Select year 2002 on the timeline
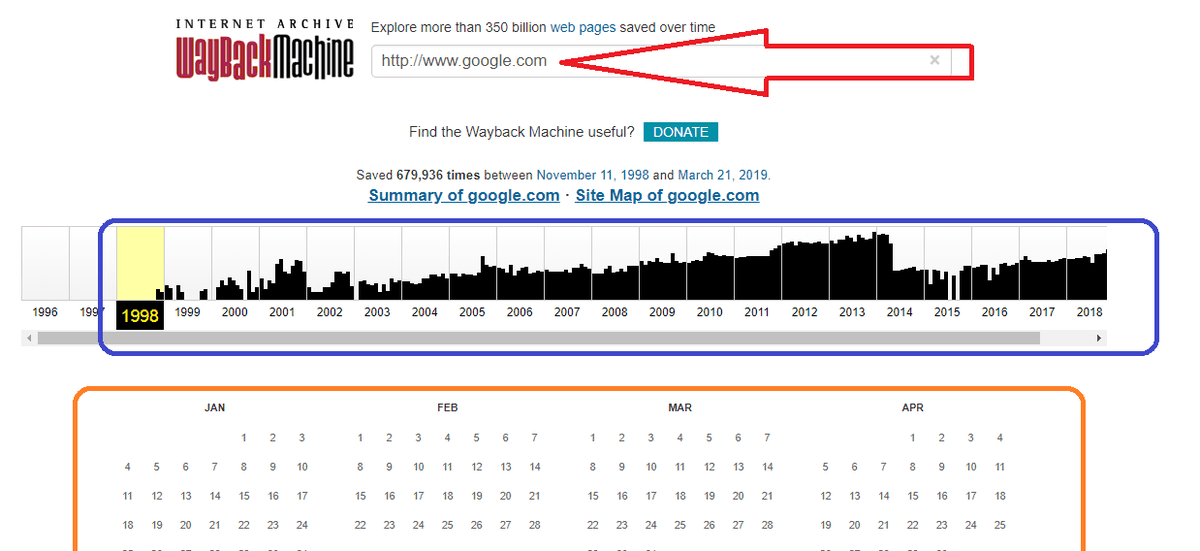1200x551 pixels. tap(330, 312)
